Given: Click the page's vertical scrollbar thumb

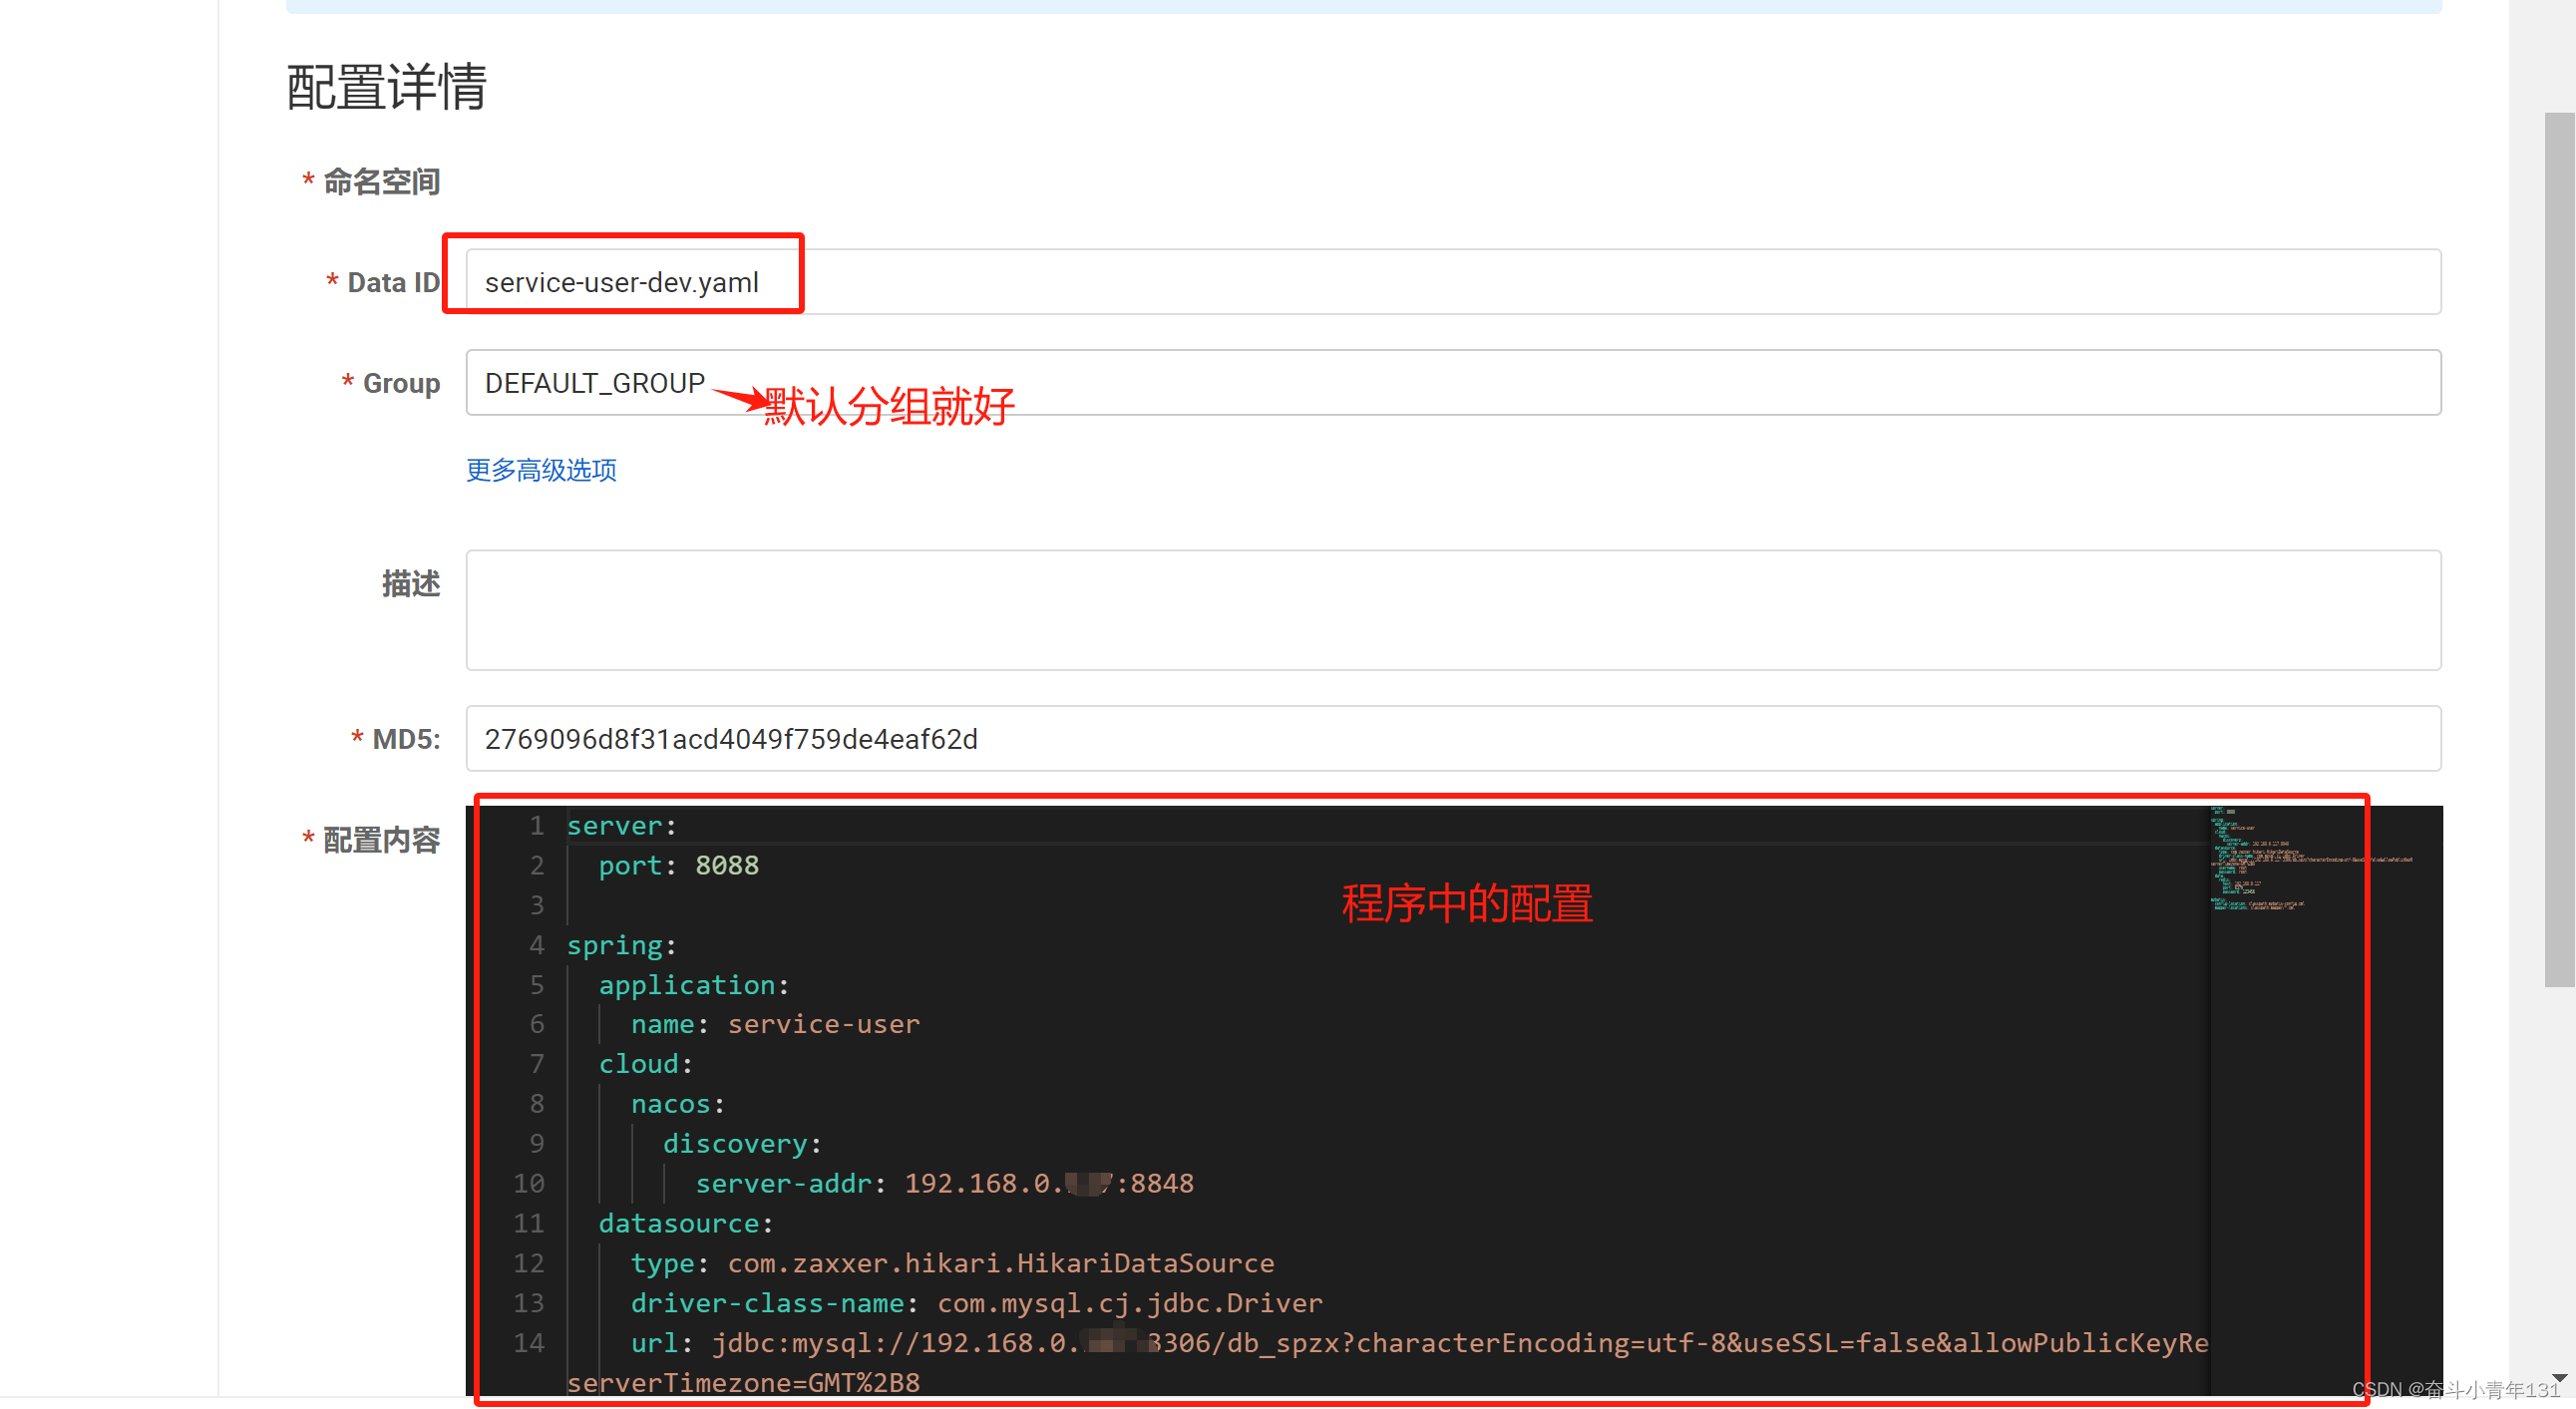Looking at the screenshot, I should [x=2558, y=548].
